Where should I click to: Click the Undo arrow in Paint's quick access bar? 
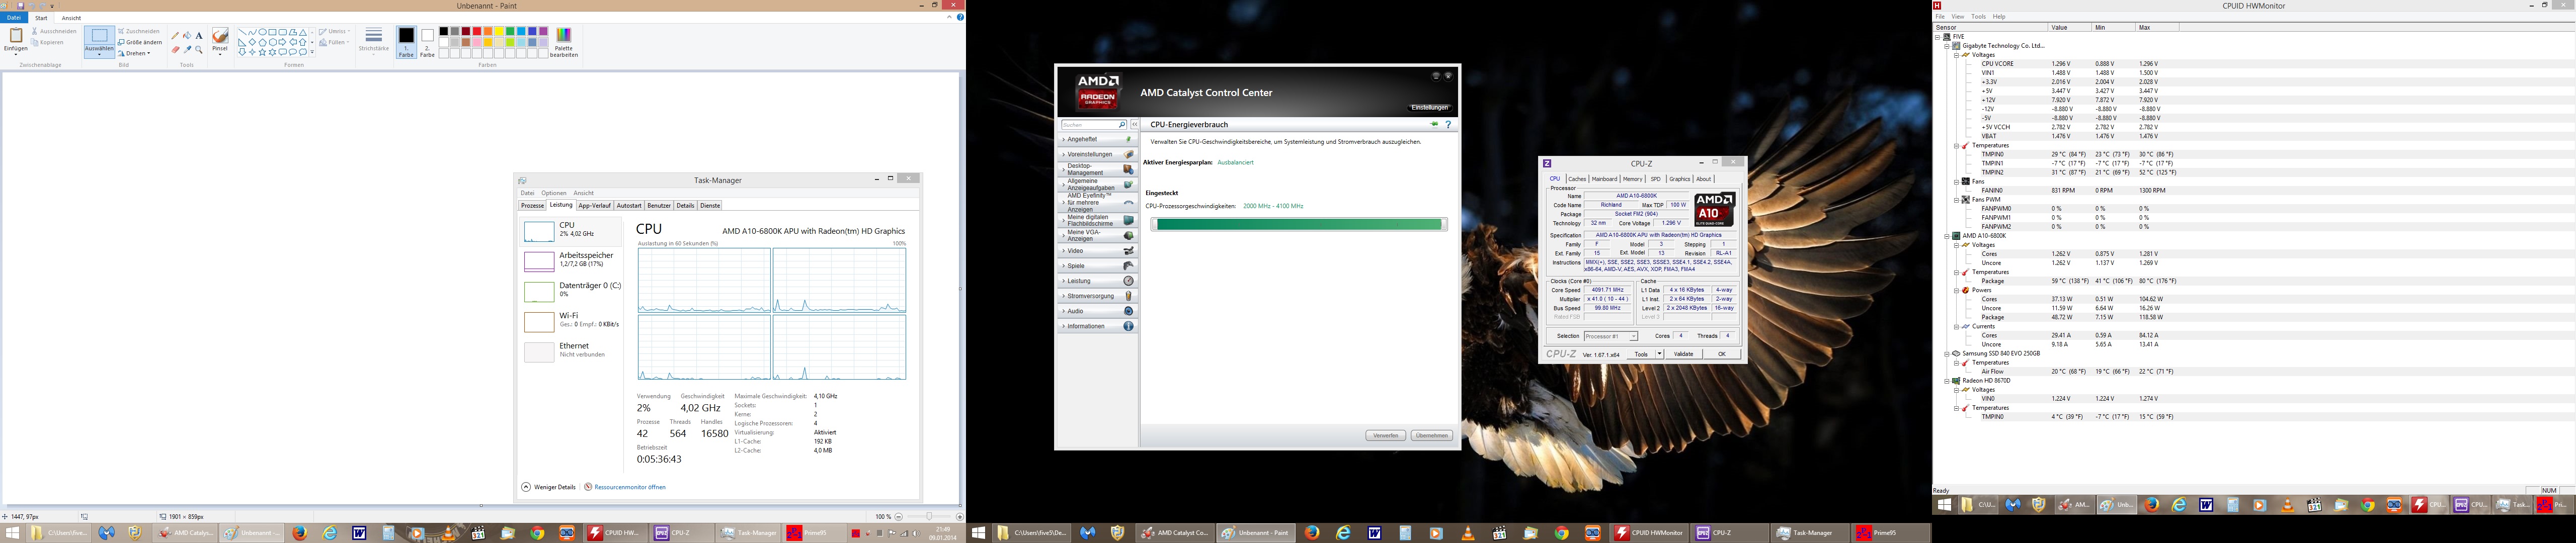[x=32, y=6]
